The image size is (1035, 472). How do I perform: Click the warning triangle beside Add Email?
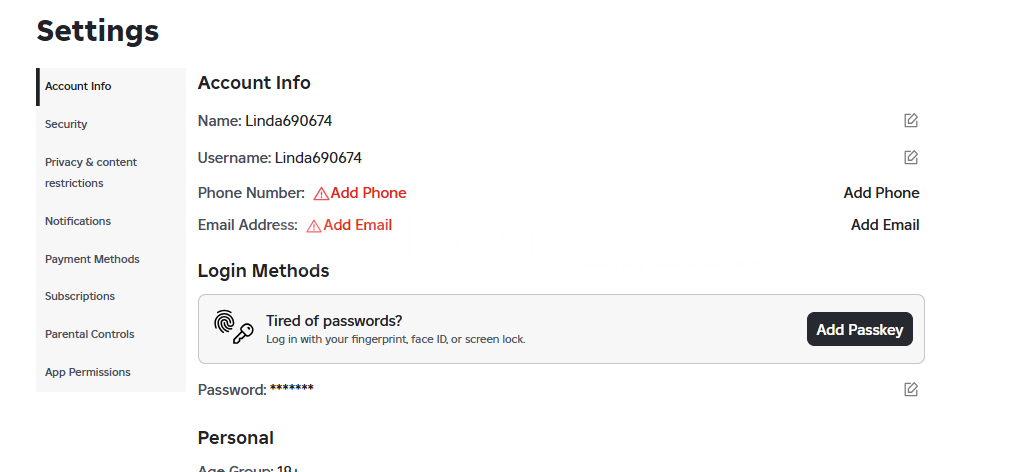[x=314, y=226]
